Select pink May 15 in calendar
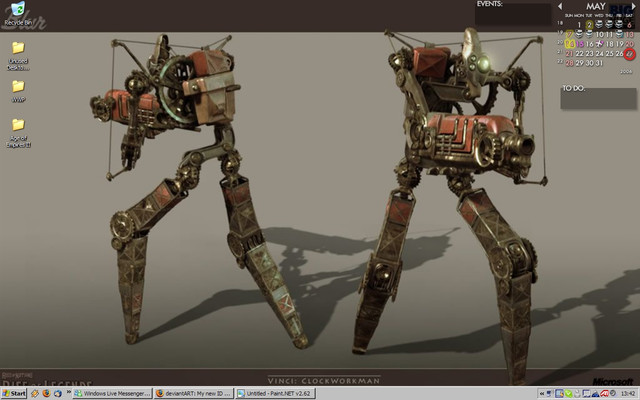 pos(580,44)
